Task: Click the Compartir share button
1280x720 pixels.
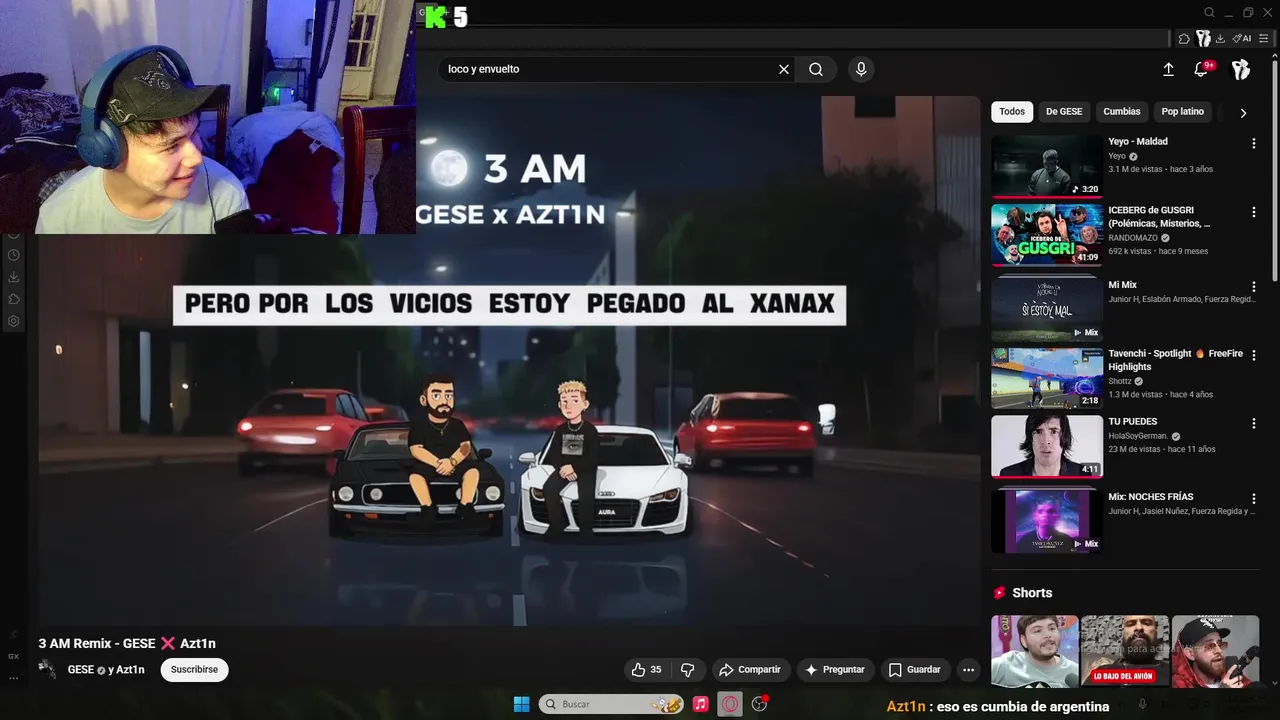Action: 750,670
